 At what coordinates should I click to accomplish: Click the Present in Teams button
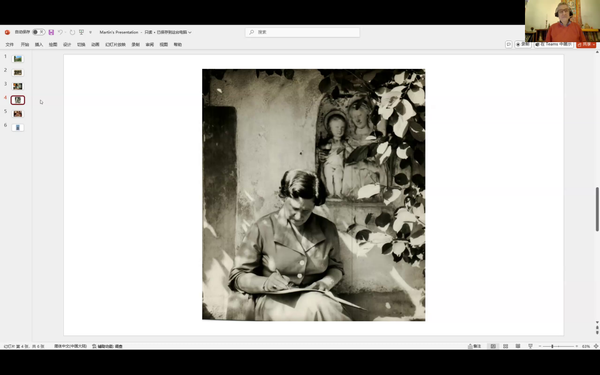(x=554, y=44)
